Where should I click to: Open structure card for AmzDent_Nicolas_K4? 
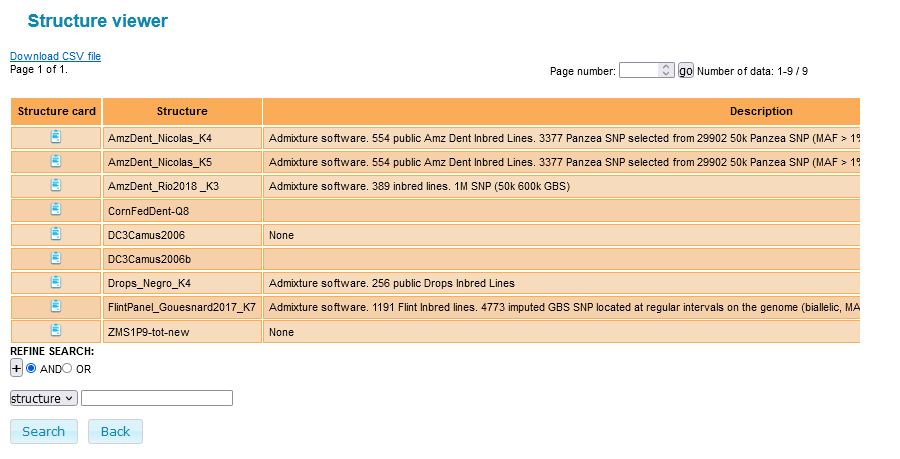coord(56,137)
